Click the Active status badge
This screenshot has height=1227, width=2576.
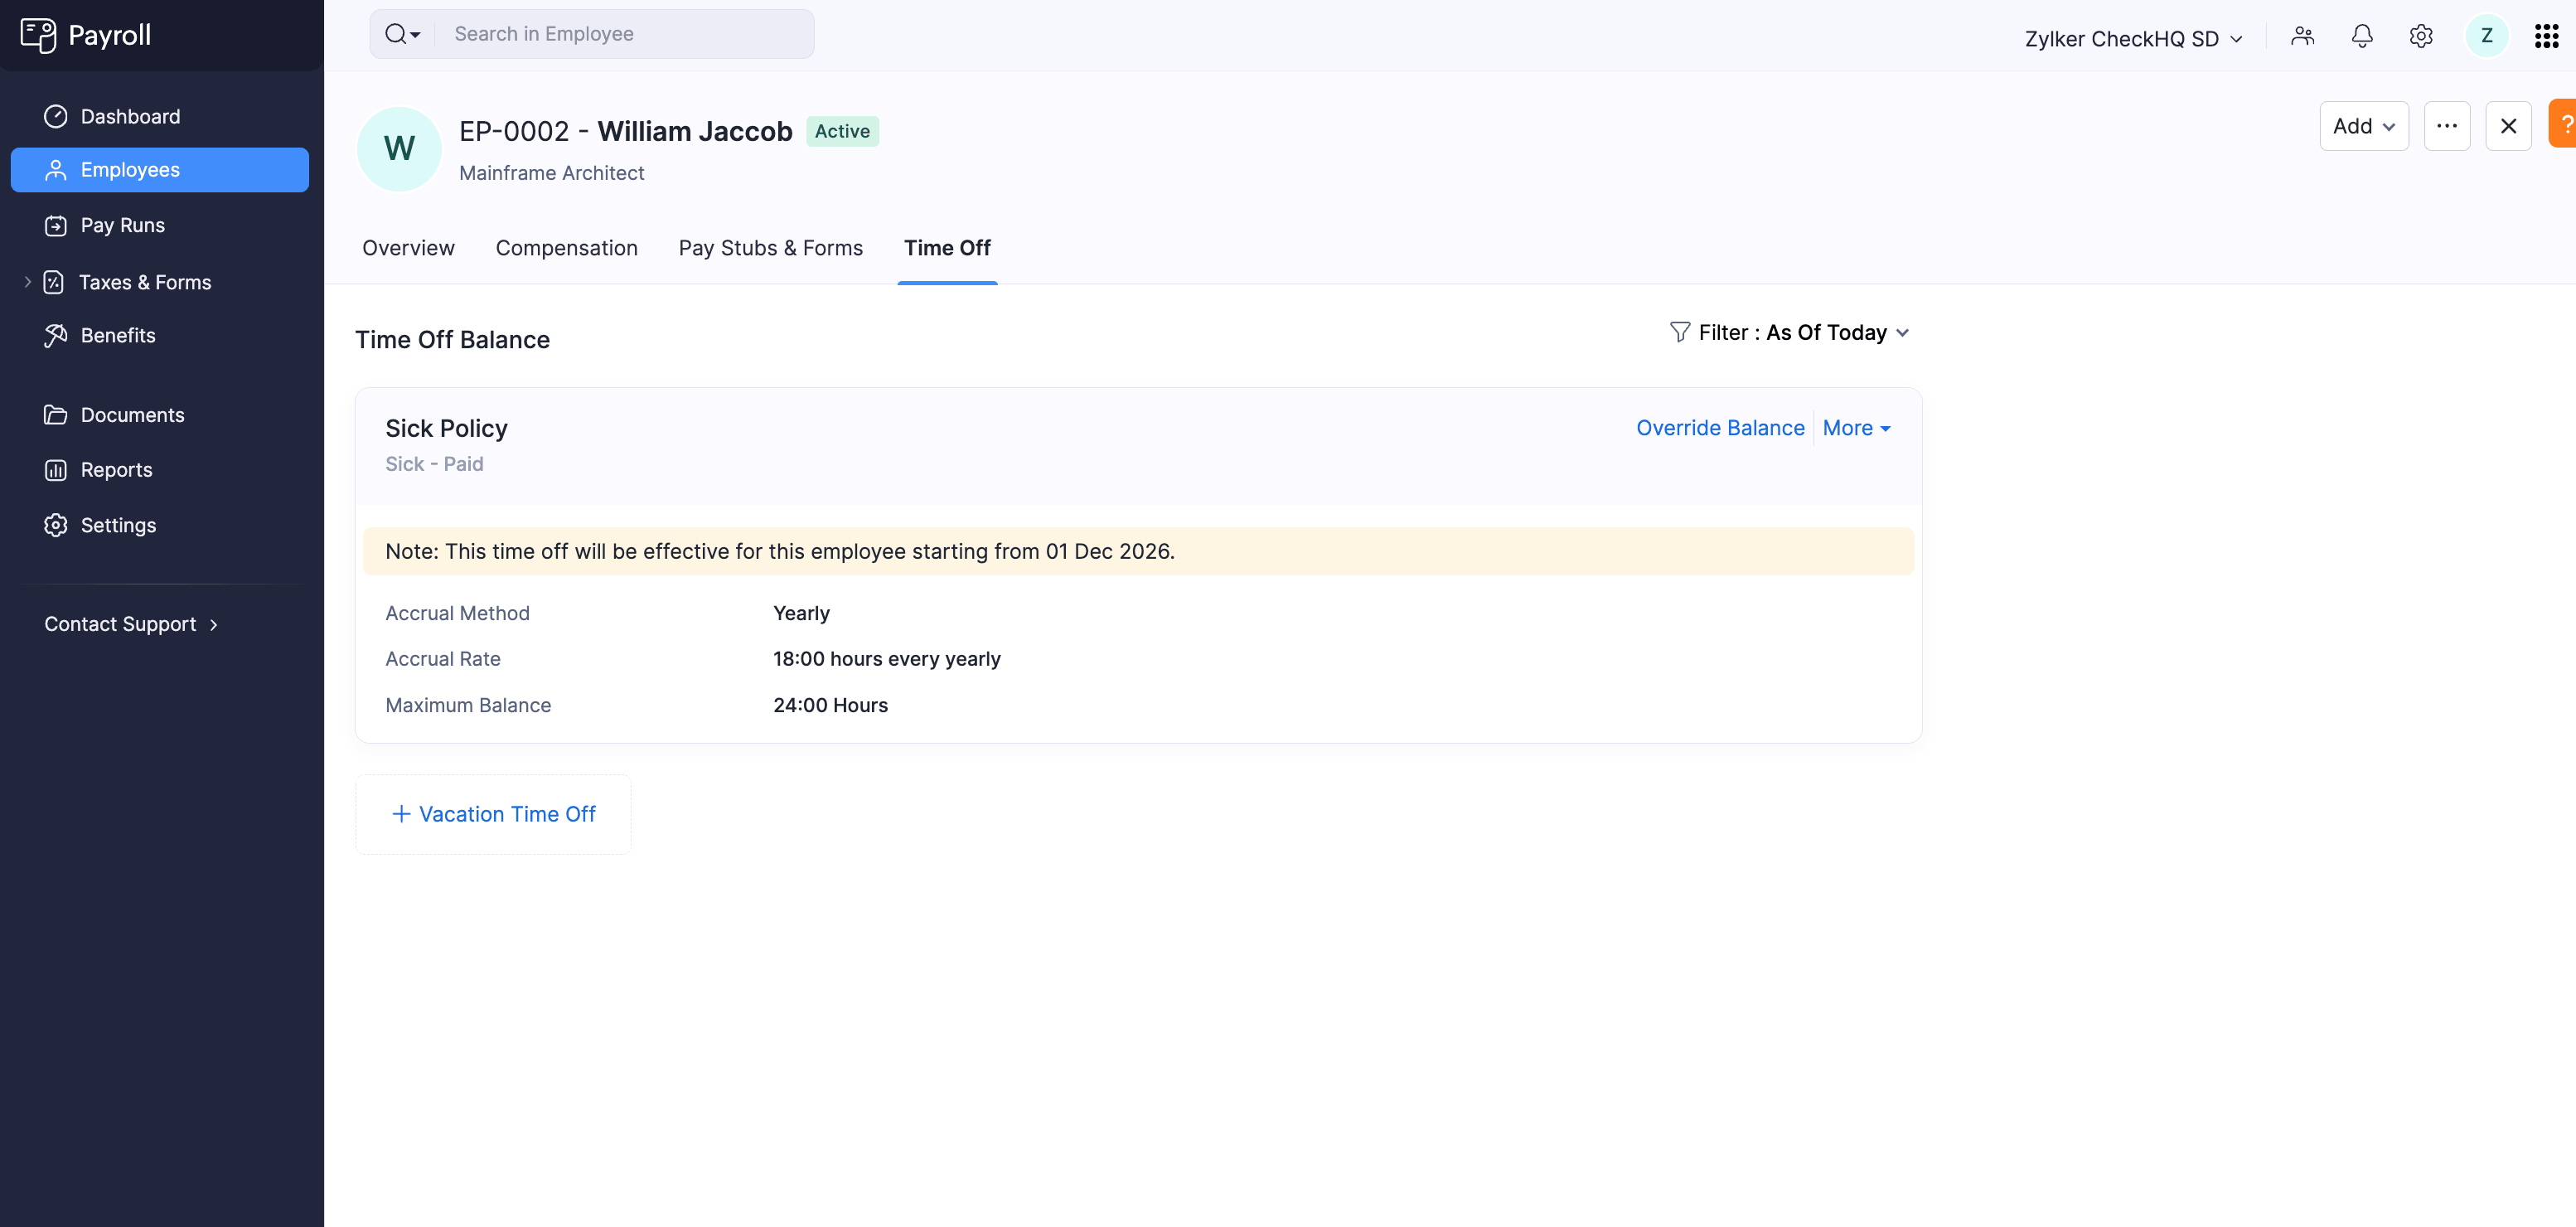(x=842, y=131)
